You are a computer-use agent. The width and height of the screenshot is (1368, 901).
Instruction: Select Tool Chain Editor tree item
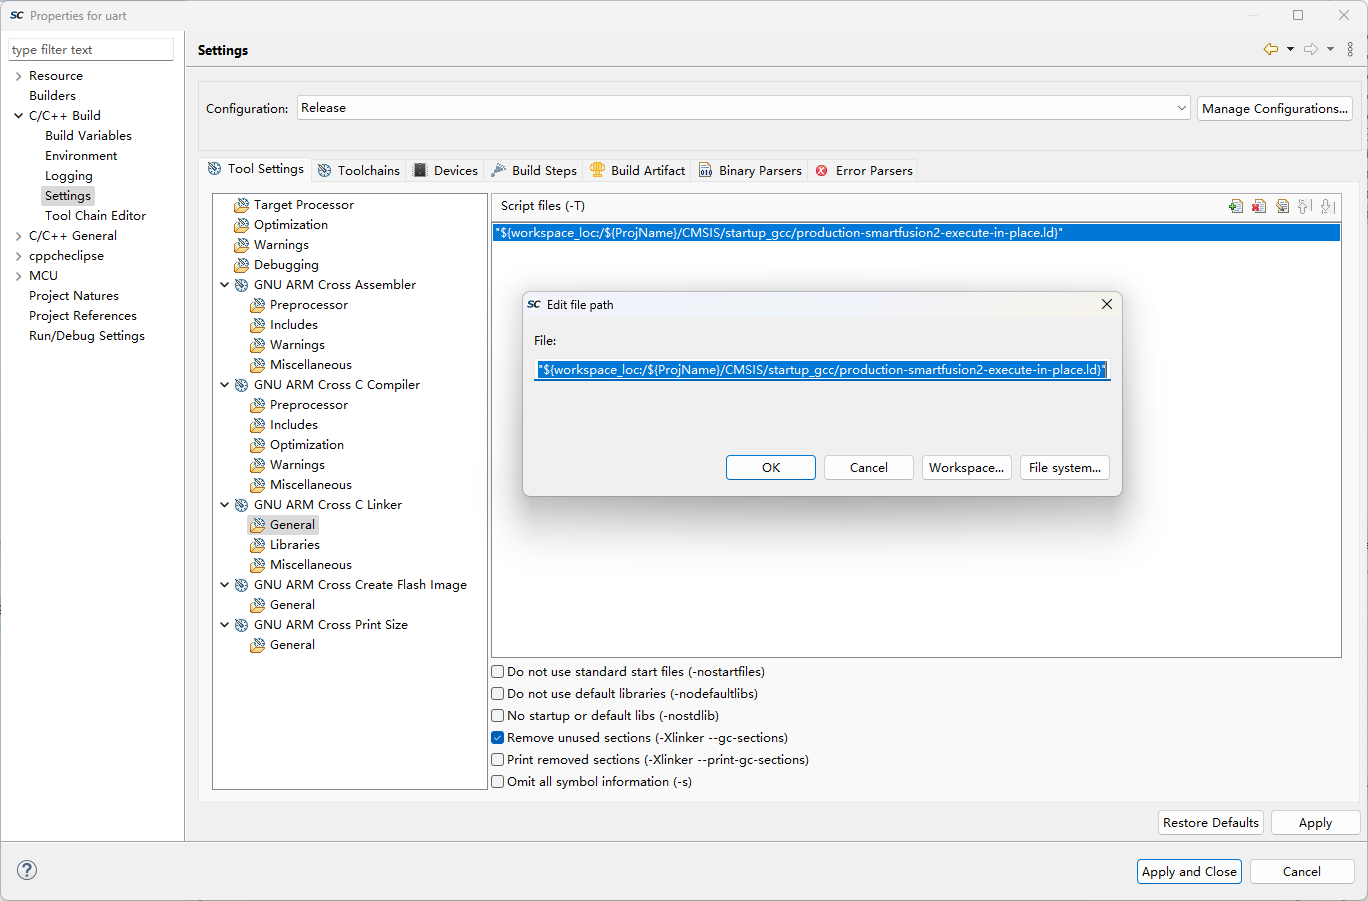(x=95, y=216)
